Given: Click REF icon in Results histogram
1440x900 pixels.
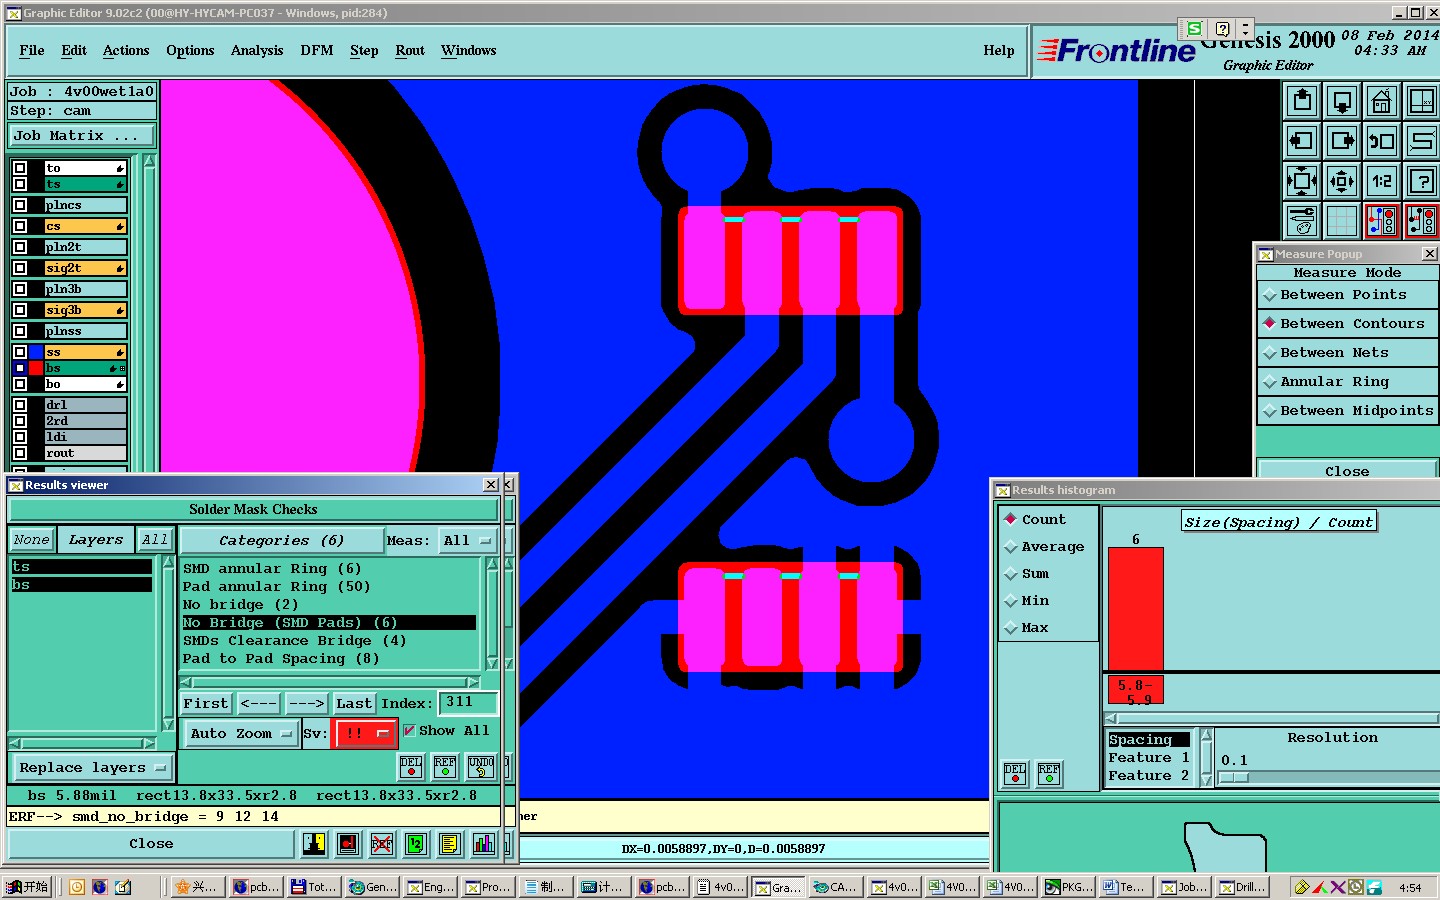Looking at the screenshot, I should [x=1049, y=774].
